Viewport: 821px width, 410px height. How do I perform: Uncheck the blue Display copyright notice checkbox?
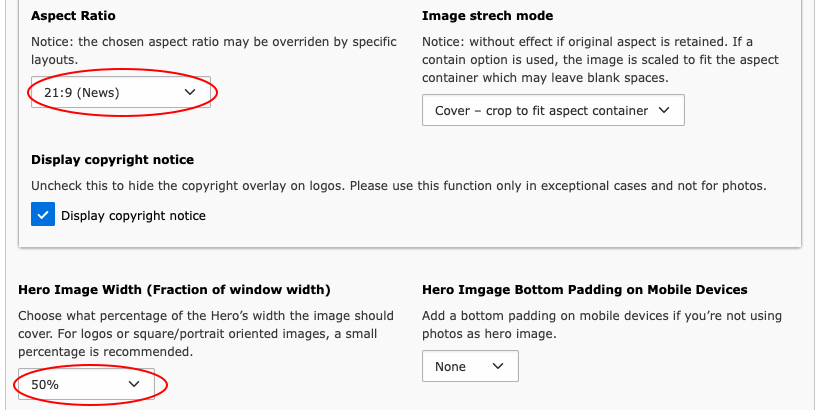(43, 215)
